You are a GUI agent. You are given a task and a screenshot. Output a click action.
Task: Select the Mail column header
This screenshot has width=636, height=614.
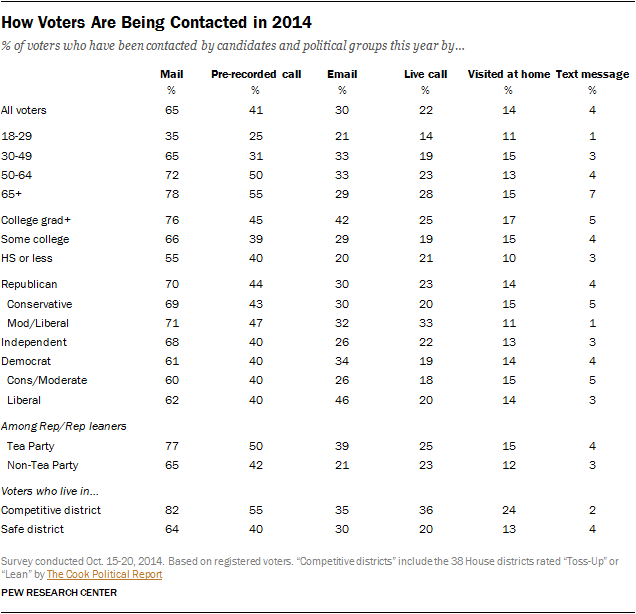point(172,74)
